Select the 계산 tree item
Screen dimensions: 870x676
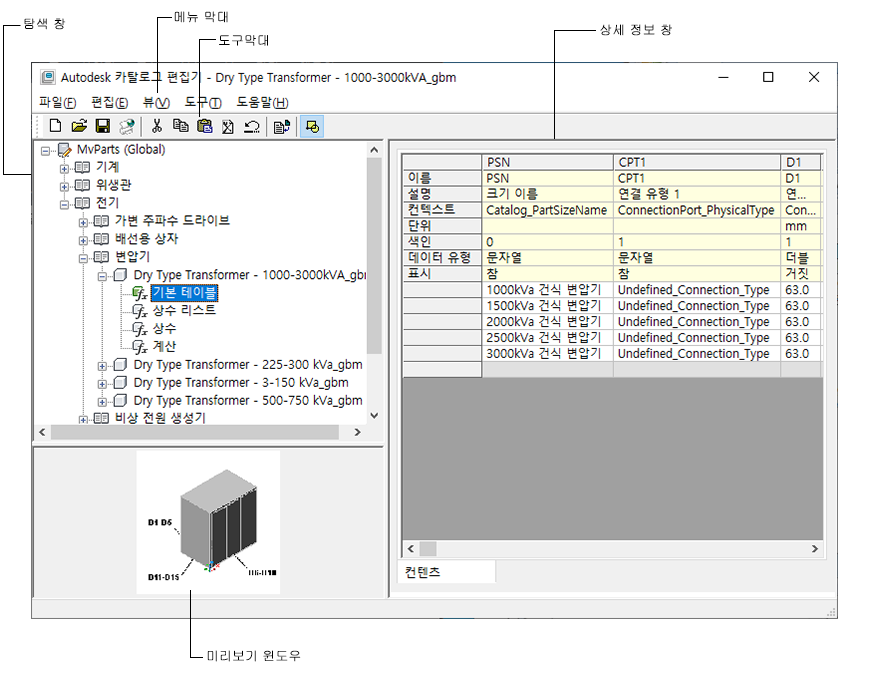coord(164,346)
